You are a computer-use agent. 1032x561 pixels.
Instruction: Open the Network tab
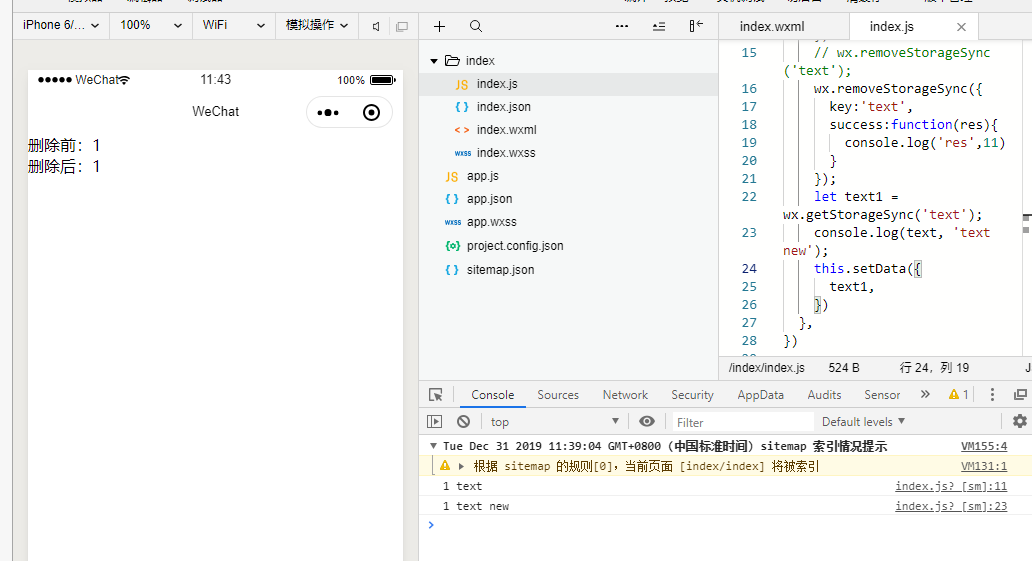(625, 394)
